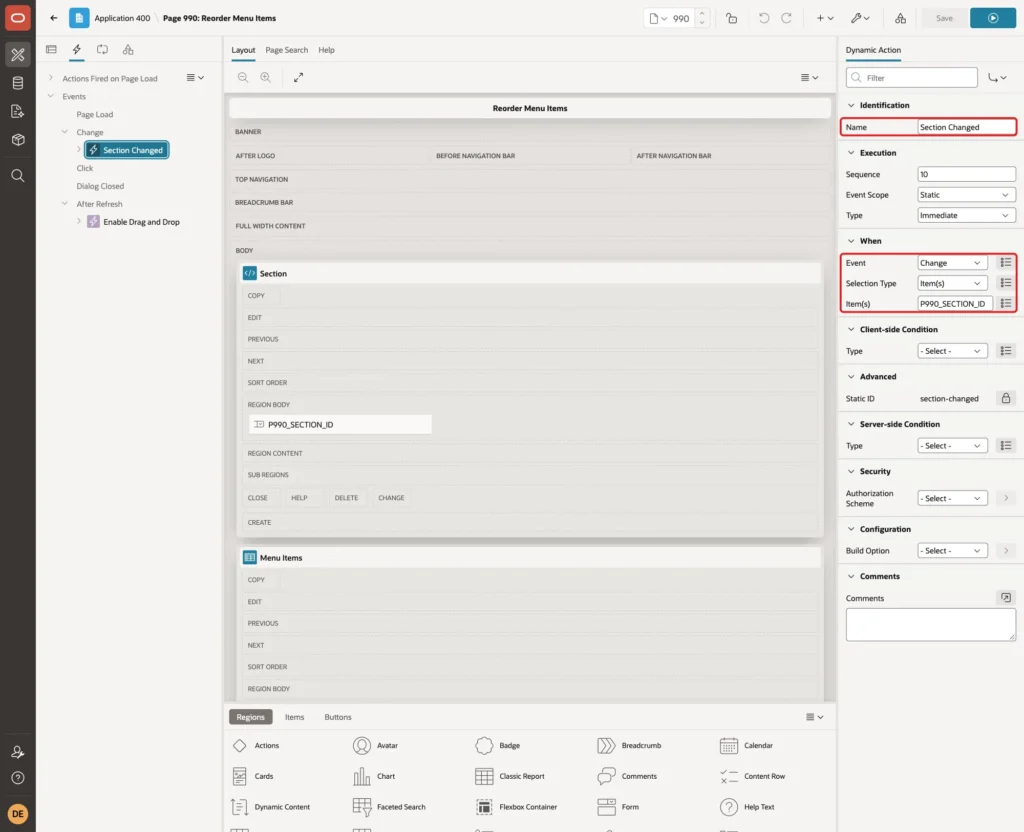Click the Static ID lock icon
The width and height of the screenshot is (1024, 832).
1006,398
